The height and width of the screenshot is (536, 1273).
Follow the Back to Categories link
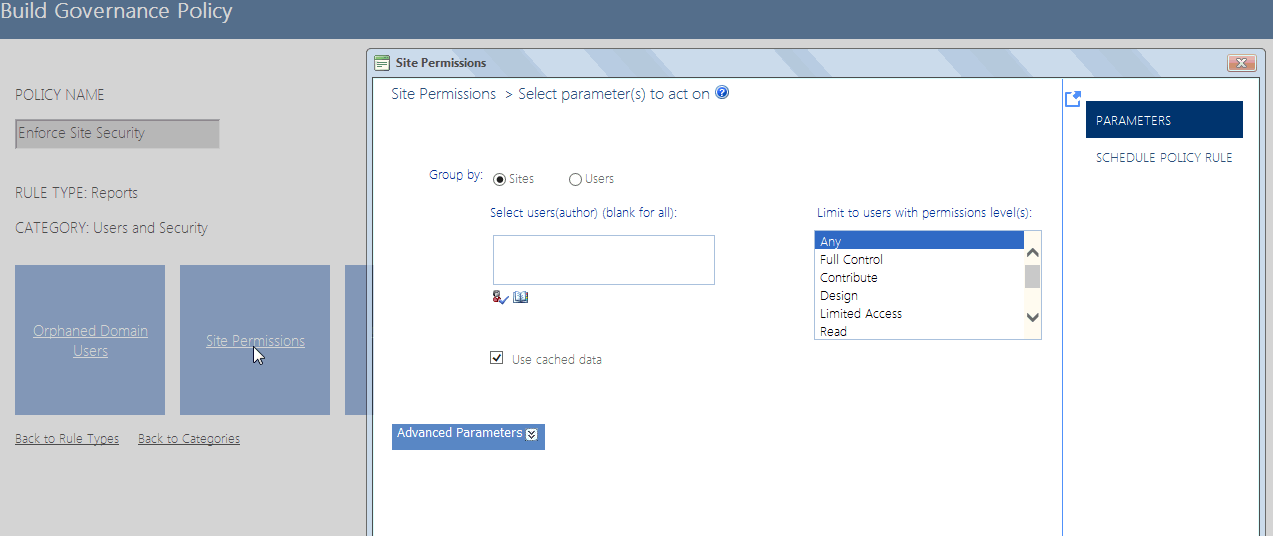click(x=189, y=439)
